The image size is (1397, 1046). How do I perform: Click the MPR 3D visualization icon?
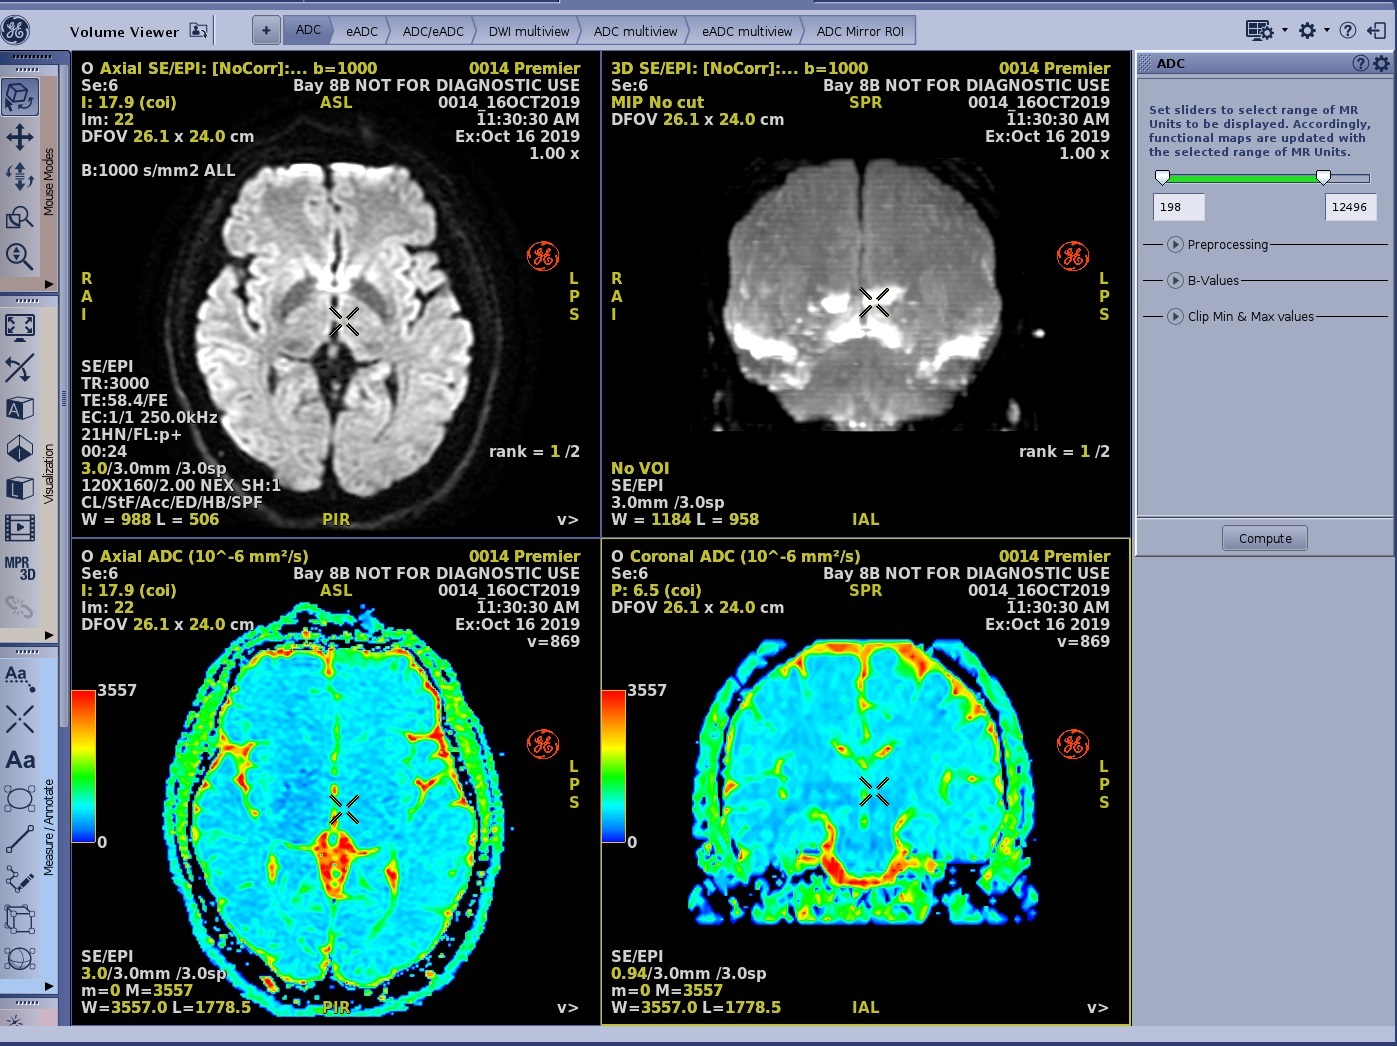point(20,567)
